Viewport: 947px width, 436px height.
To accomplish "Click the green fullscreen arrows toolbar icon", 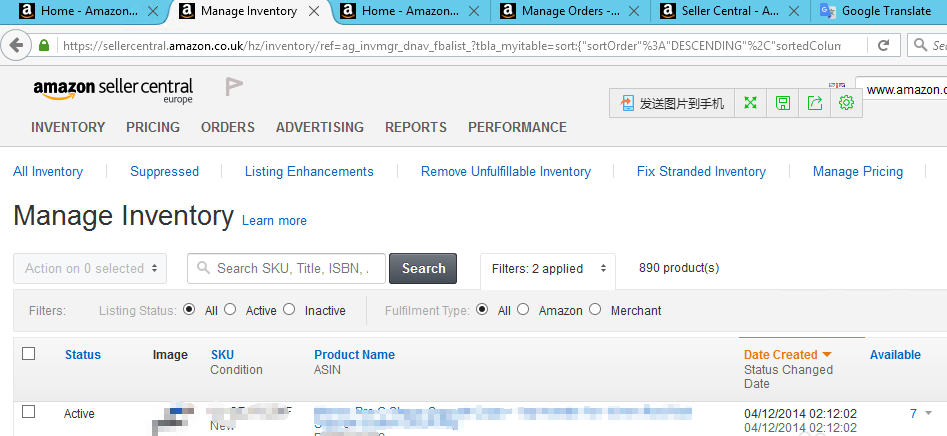I will point(750,103).
